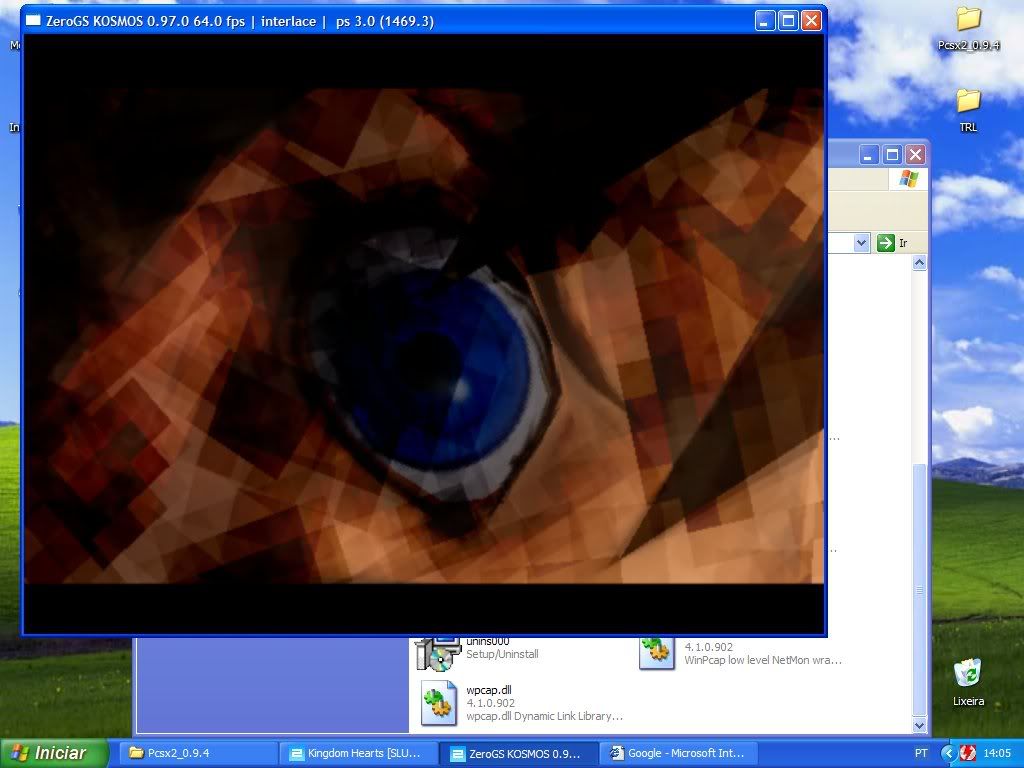Click the scrollbar down arrow in Explorer
The image size is (1024, 768).
(x=920, y=725)
